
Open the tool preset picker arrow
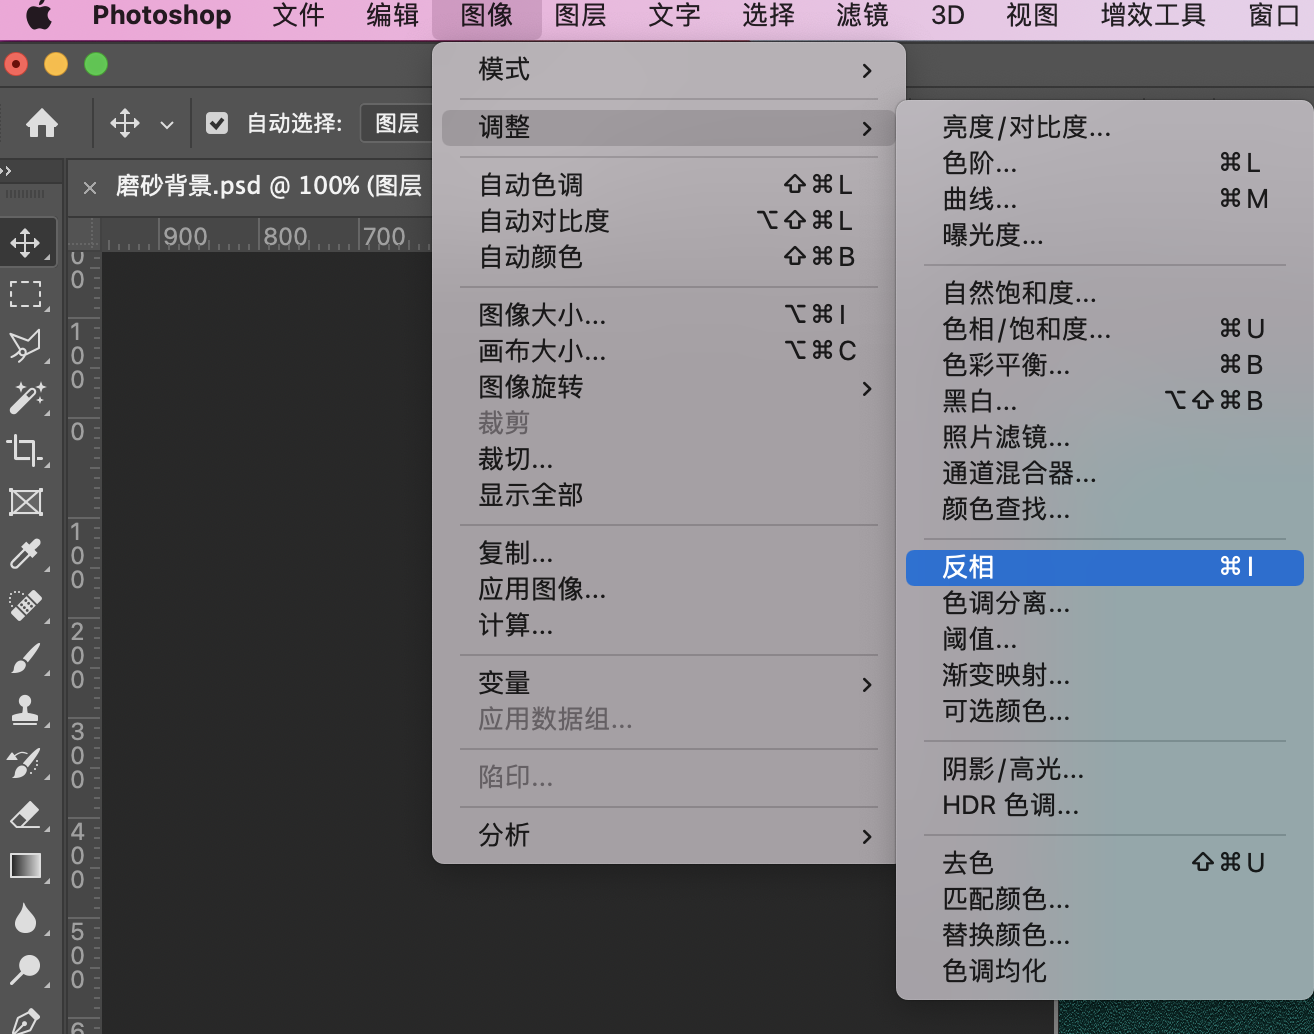coord(167,125)
